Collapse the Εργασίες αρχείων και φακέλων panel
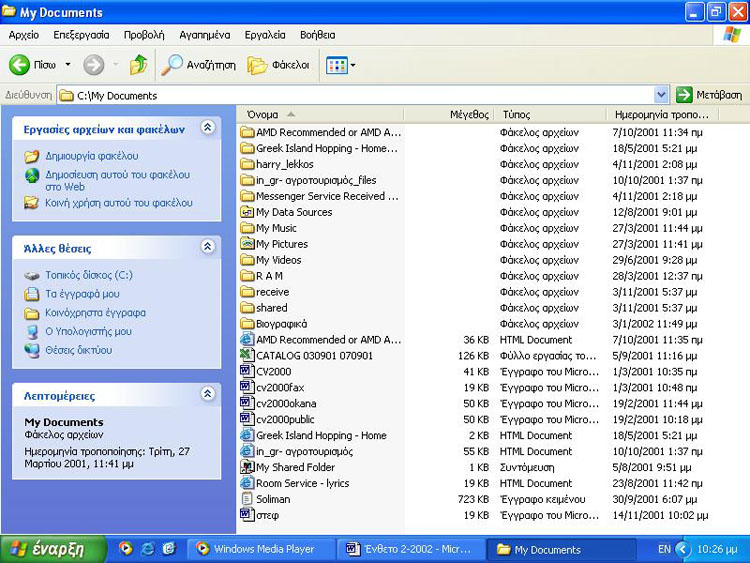The height and width of the screenshot is (563, 750). pyautogui.click(x=208, y=127)
